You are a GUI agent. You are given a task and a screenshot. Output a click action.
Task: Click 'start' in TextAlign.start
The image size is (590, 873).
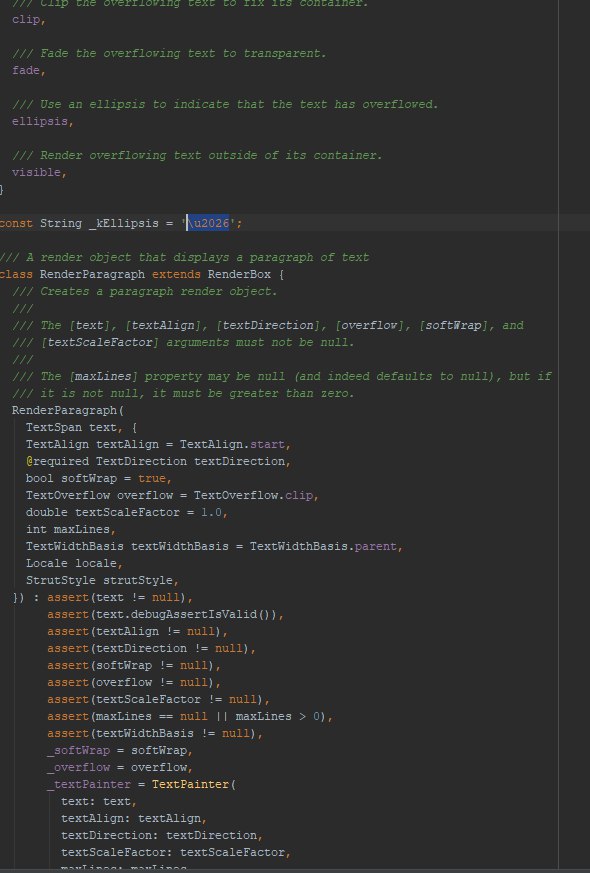click(x=267, y=444)
